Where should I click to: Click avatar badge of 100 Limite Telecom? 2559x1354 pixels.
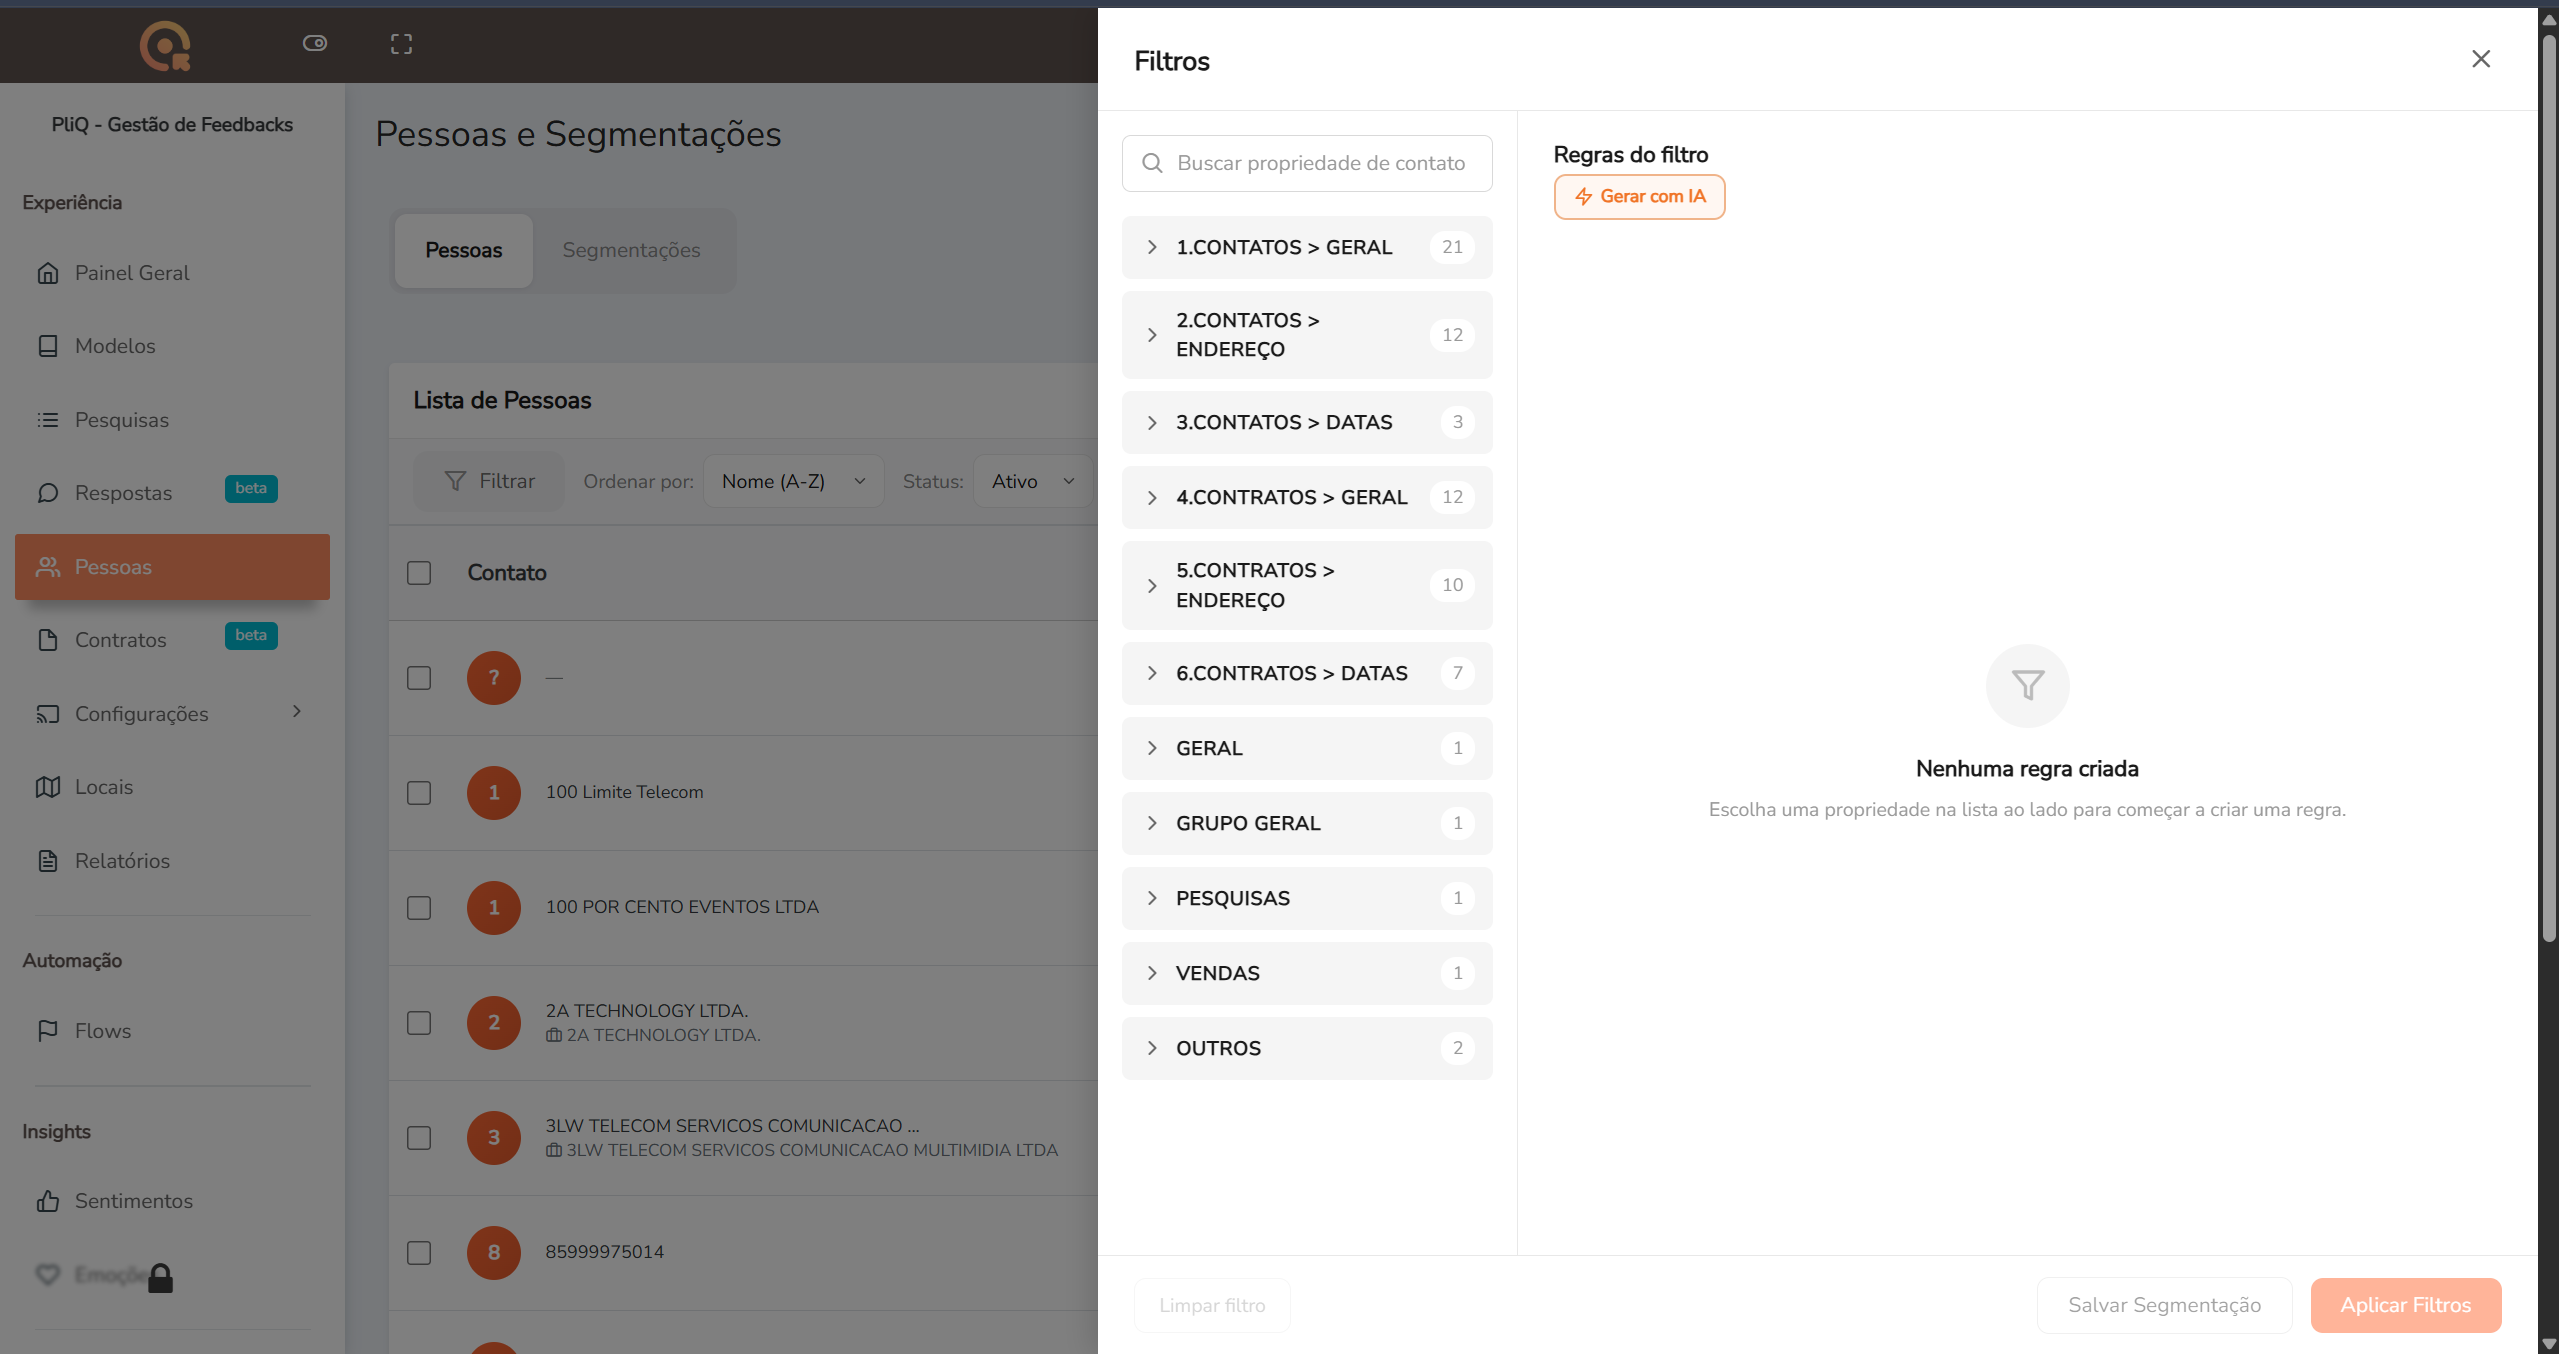494,793
